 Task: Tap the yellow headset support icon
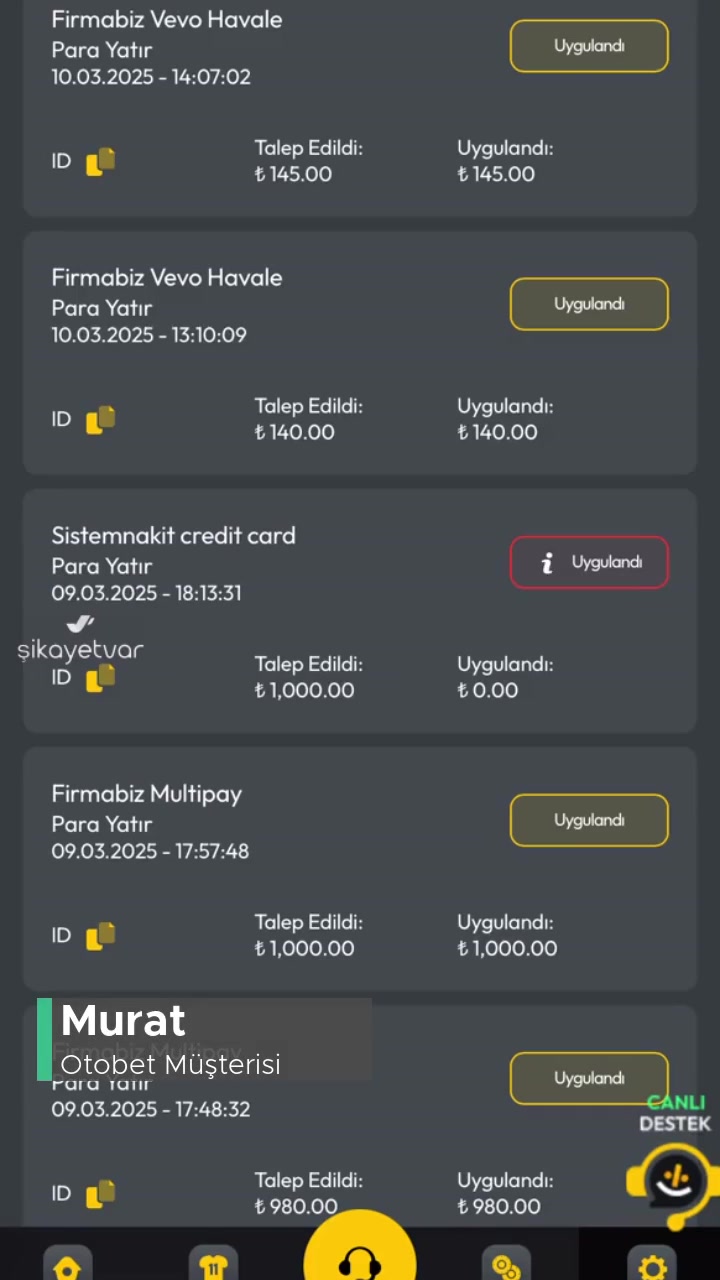click(360, 1250)
